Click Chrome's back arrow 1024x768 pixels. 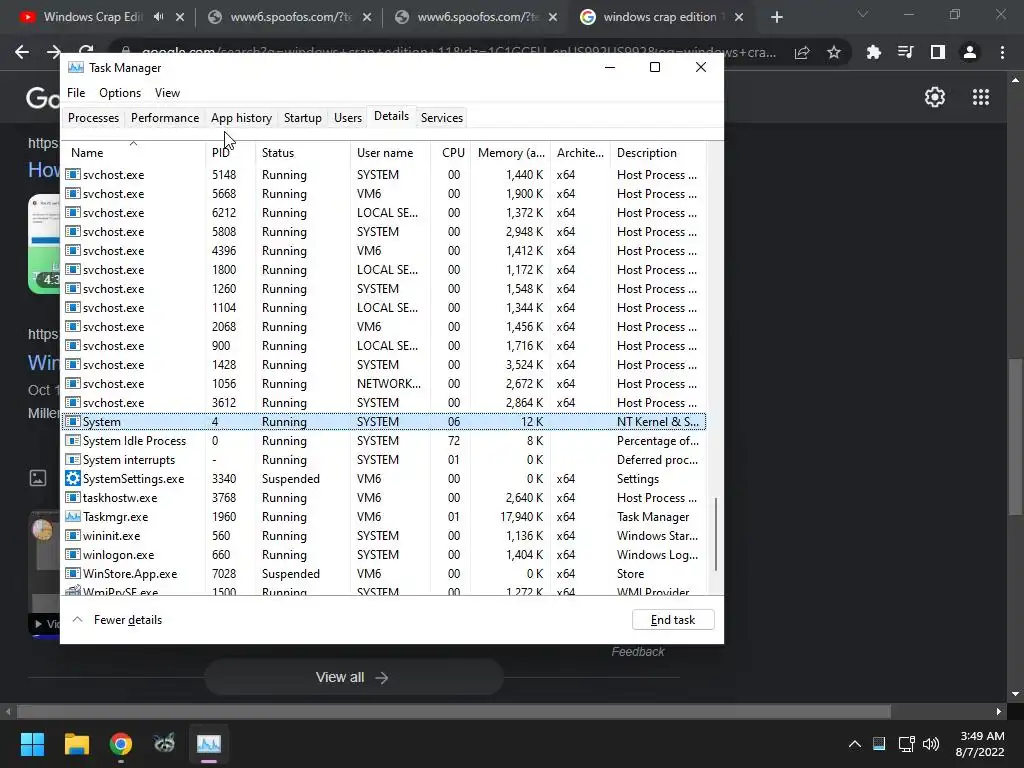tap(22, 52)
